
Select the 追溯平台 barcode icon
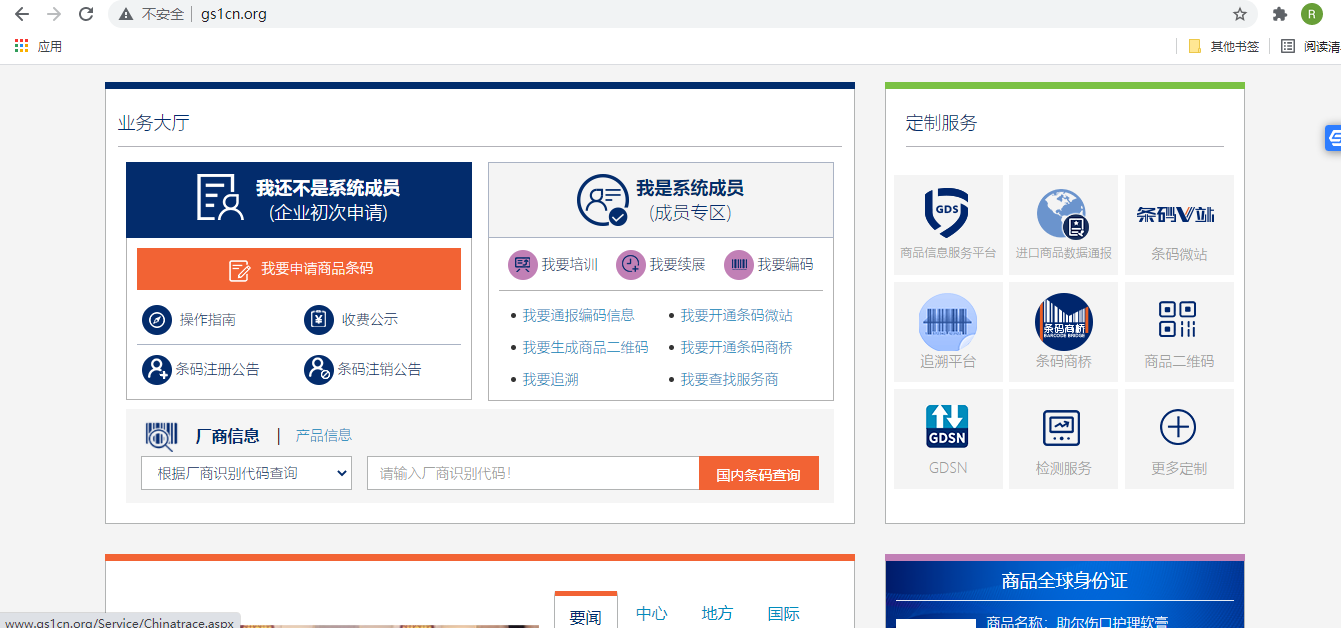click(947, 322)
